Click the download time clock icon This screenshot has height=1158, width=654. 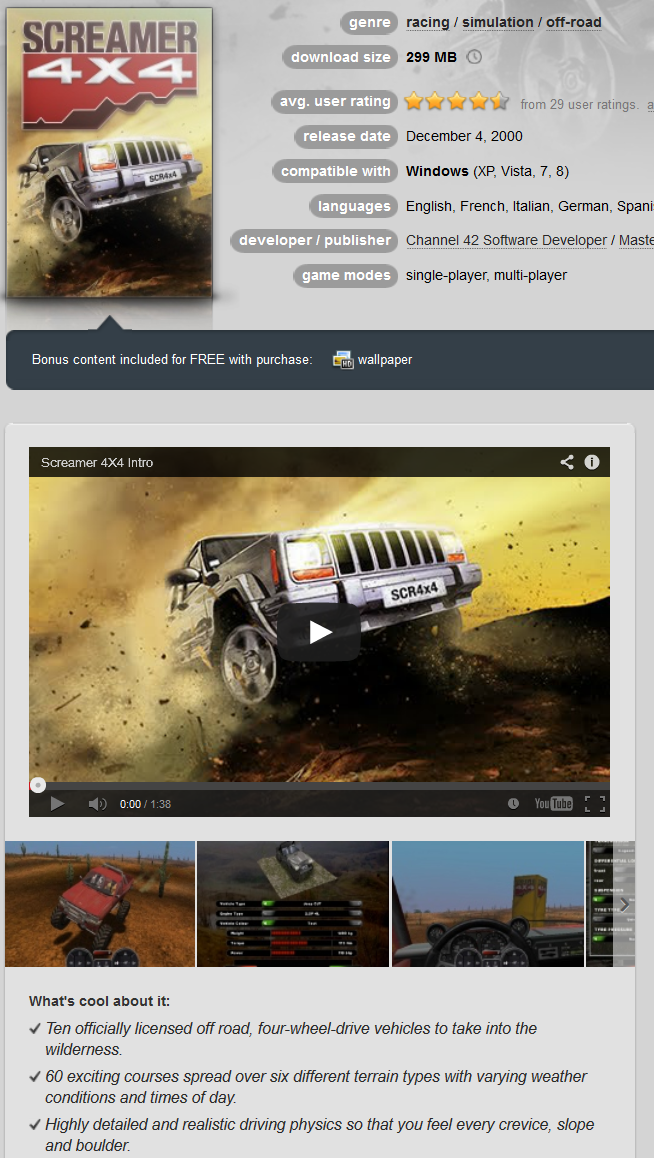(x=474, y=57)
